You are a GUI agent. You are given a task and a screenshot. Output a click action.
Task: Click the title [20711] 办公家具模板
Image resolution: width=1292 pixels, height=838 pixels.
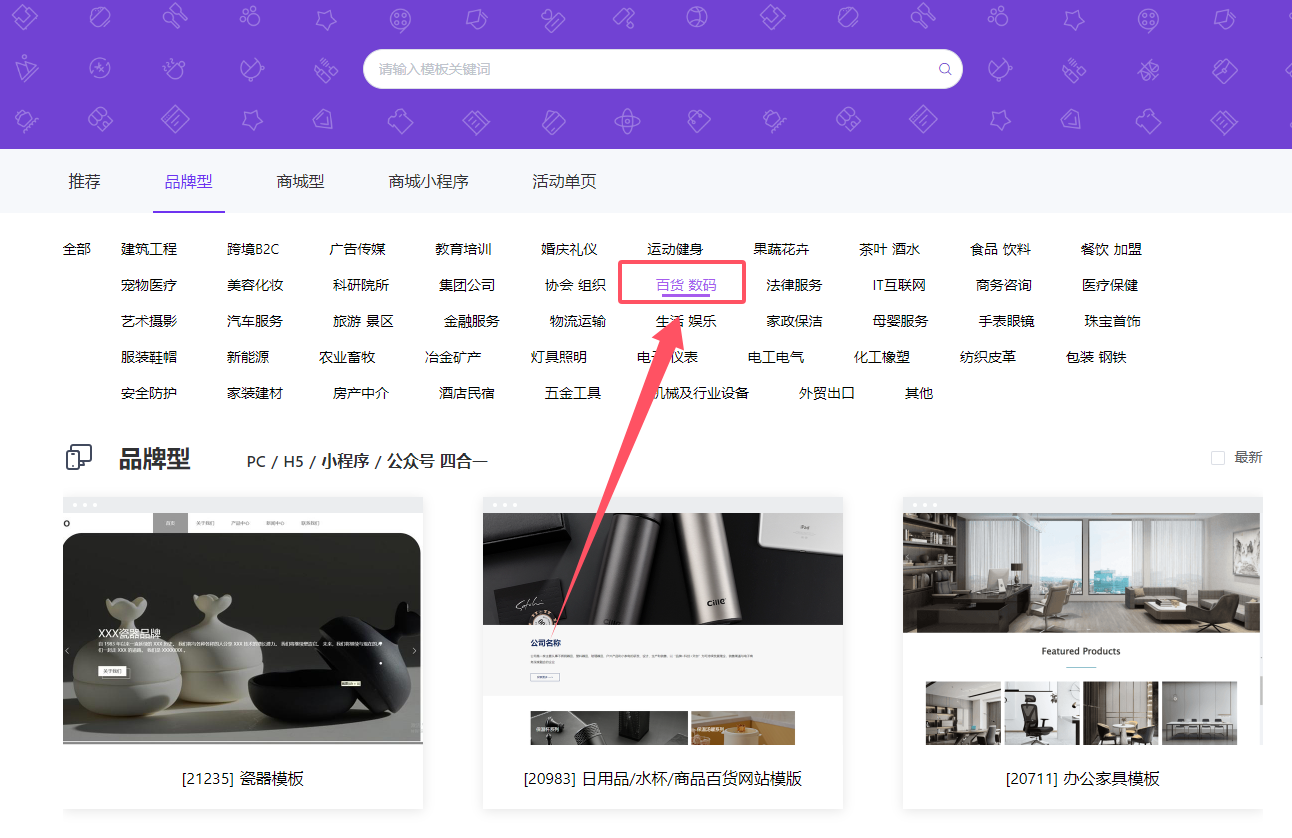(1083, 778)
